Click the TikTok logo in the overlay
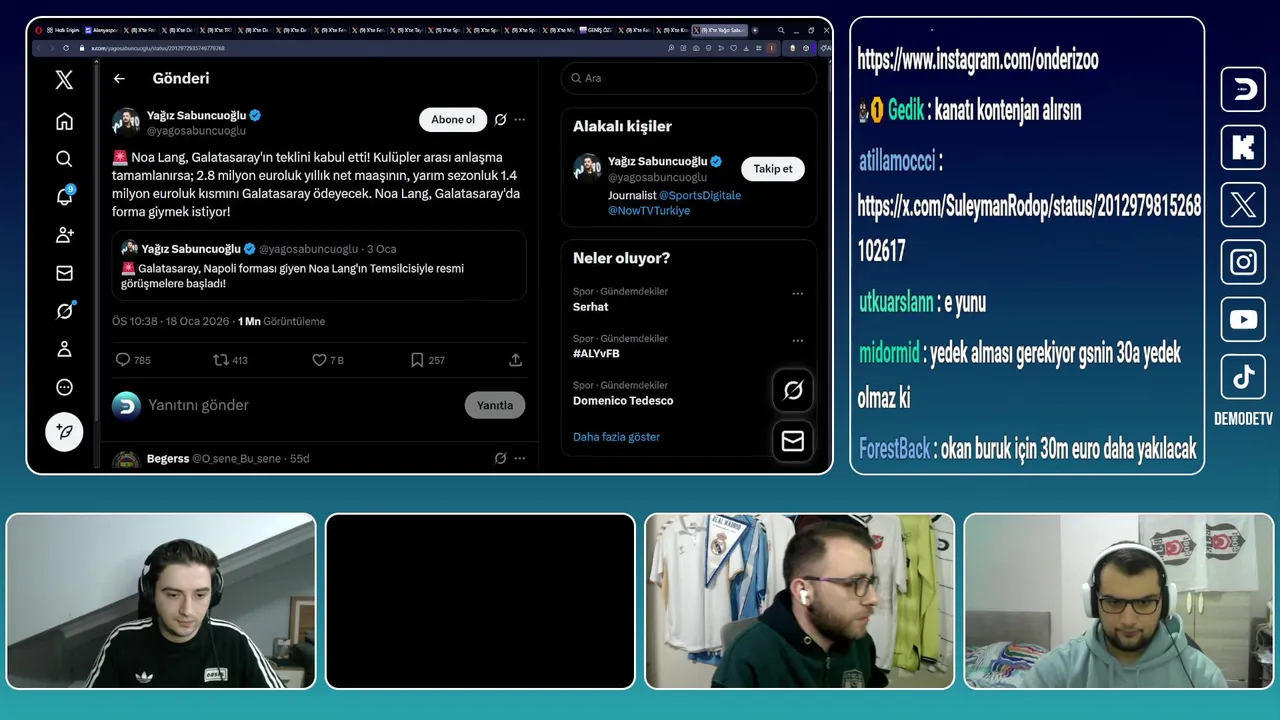 [1243, 377]
